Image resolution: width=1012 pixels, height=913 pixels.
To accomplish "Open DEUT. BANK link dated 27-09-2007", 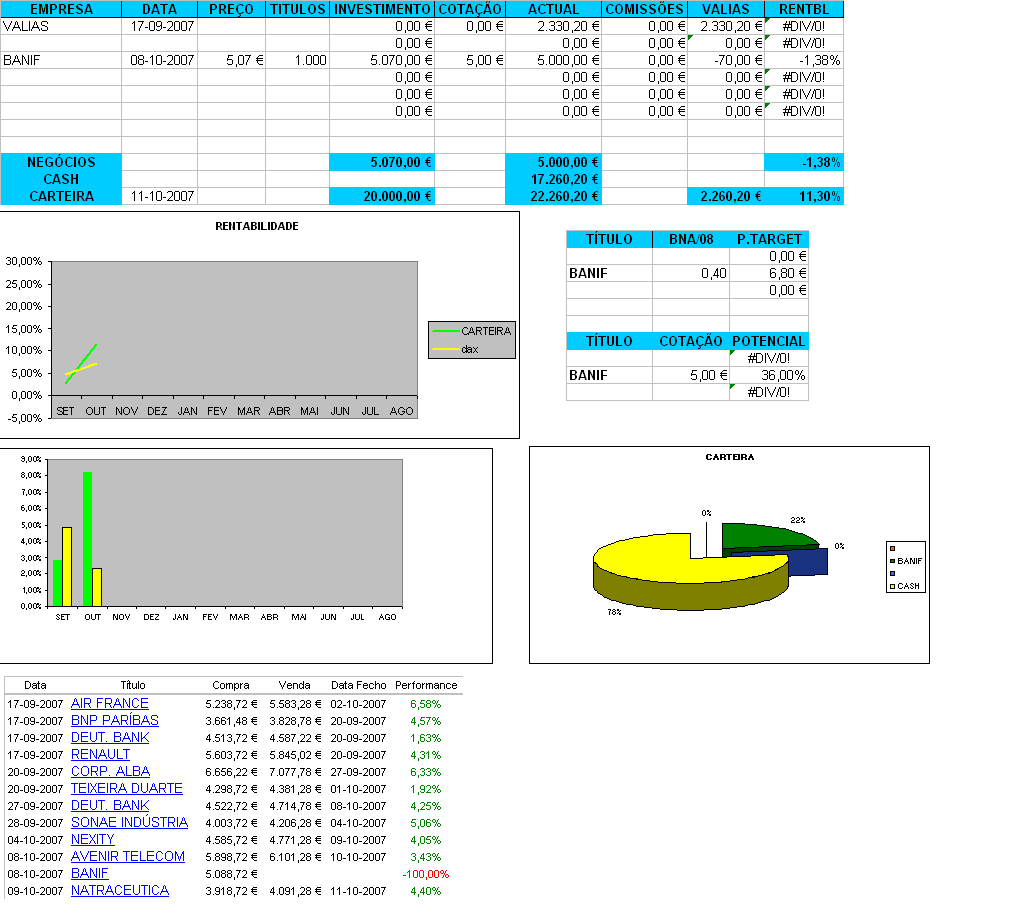I will click(x=110, y=805).
